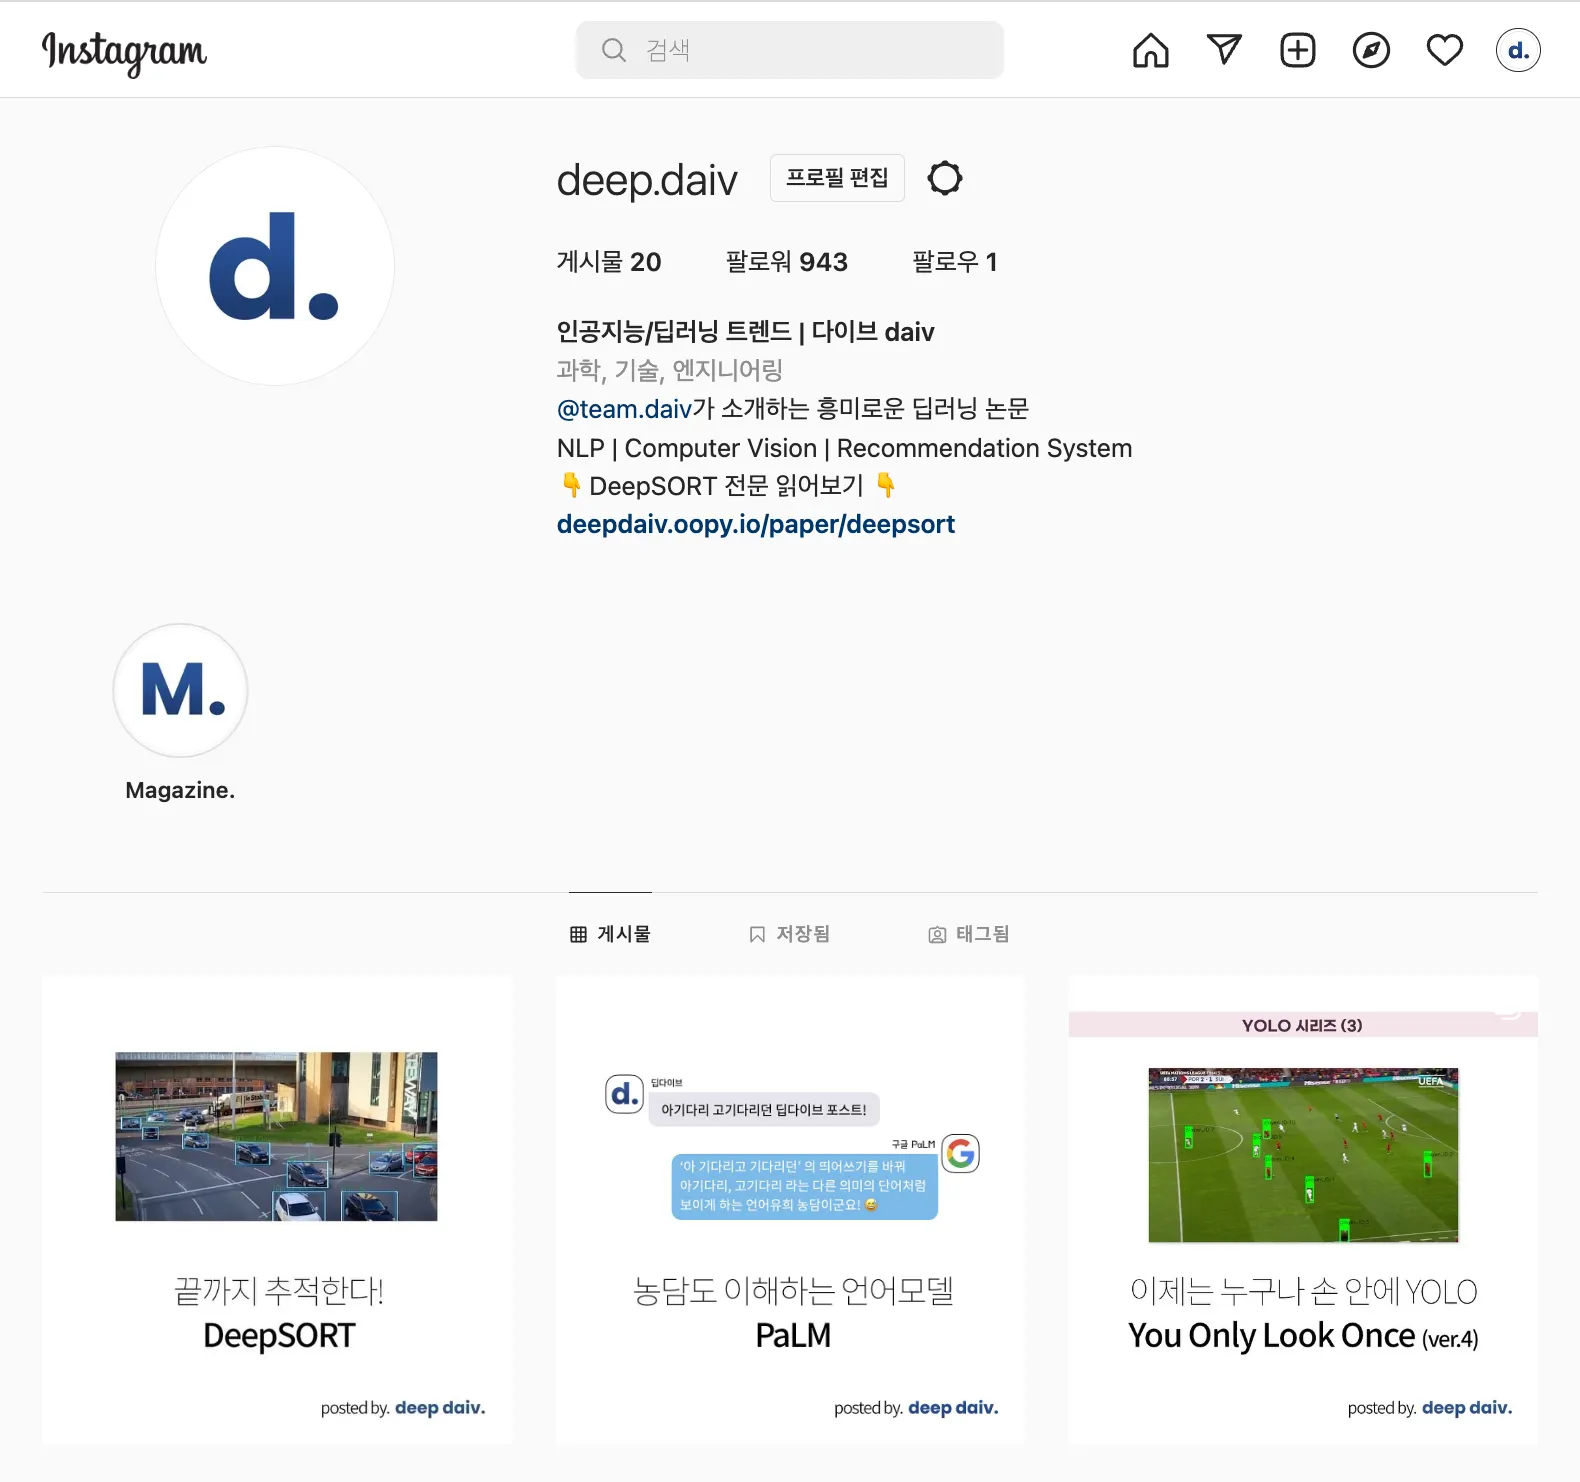Open the @team.daiv mention link
Viewport: 1580px width, 1482px height.
pyautogui.click(x=624, y=409)
